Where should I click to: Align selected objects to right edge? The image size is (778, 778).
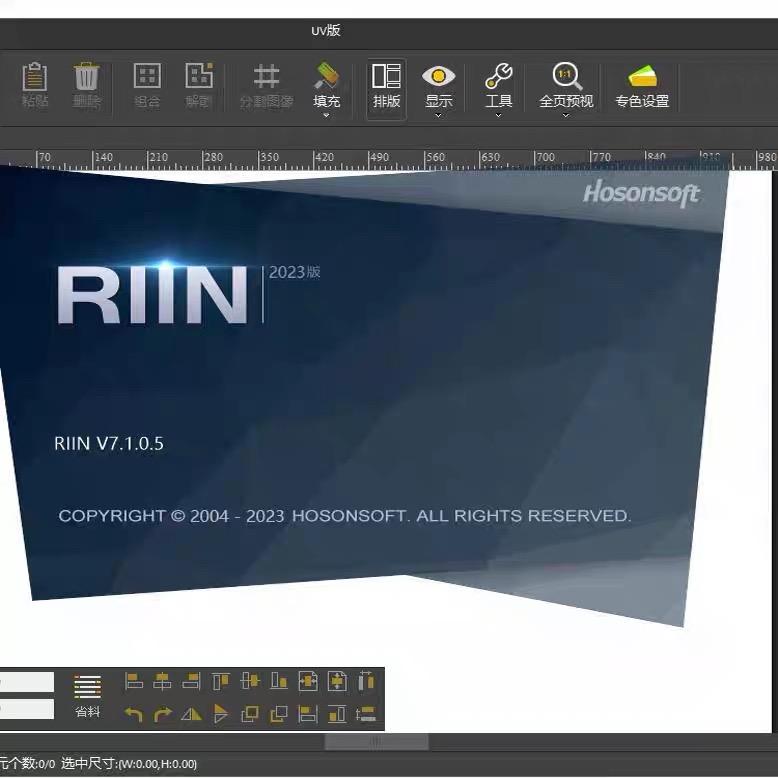[x=191, y=681]
